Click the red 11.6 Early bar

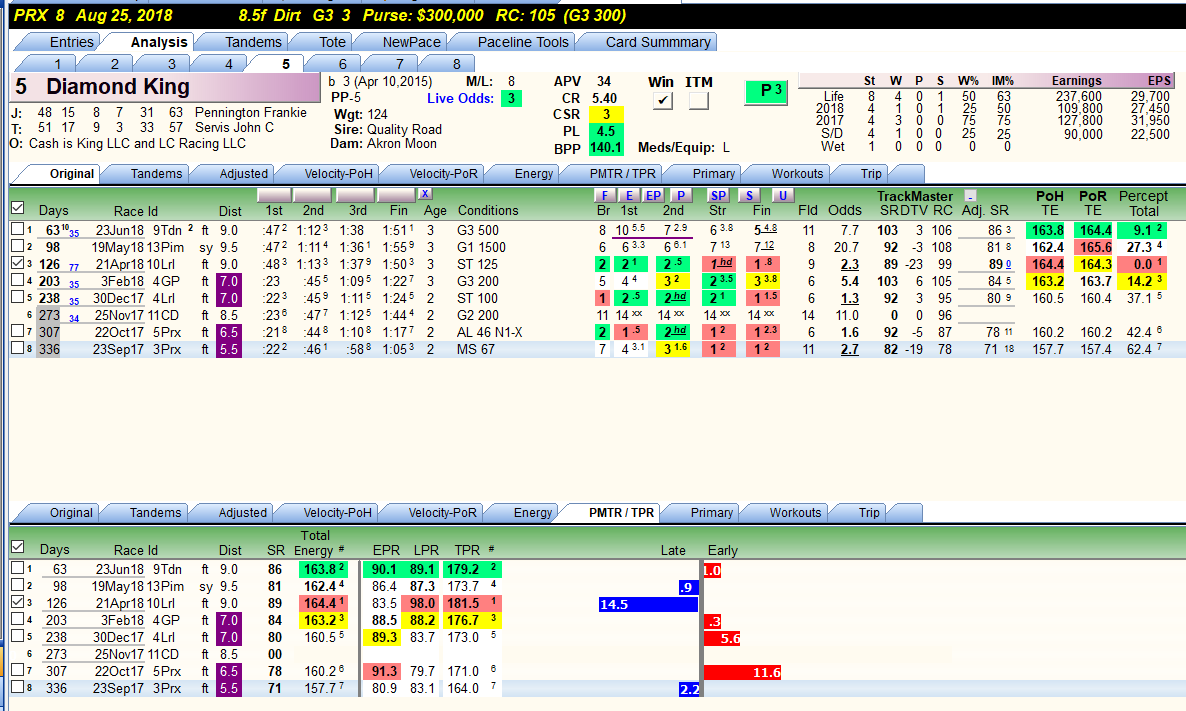(743, 672)
